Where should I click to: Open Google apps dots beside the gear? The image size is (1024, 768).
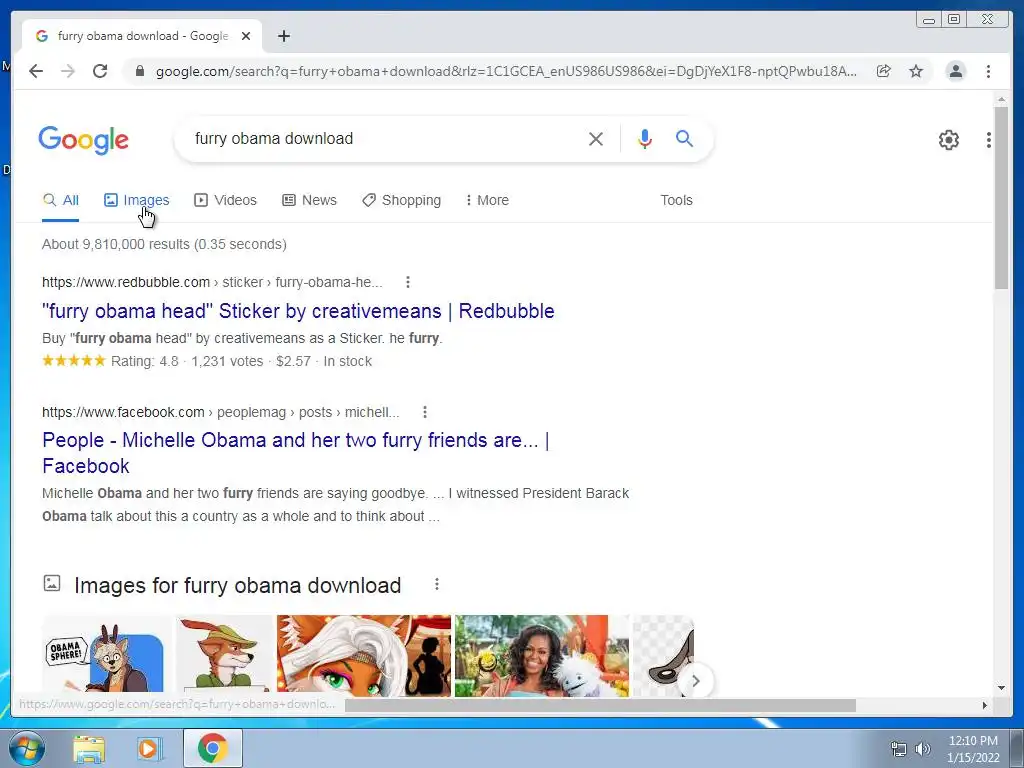(x=989, y=139)
